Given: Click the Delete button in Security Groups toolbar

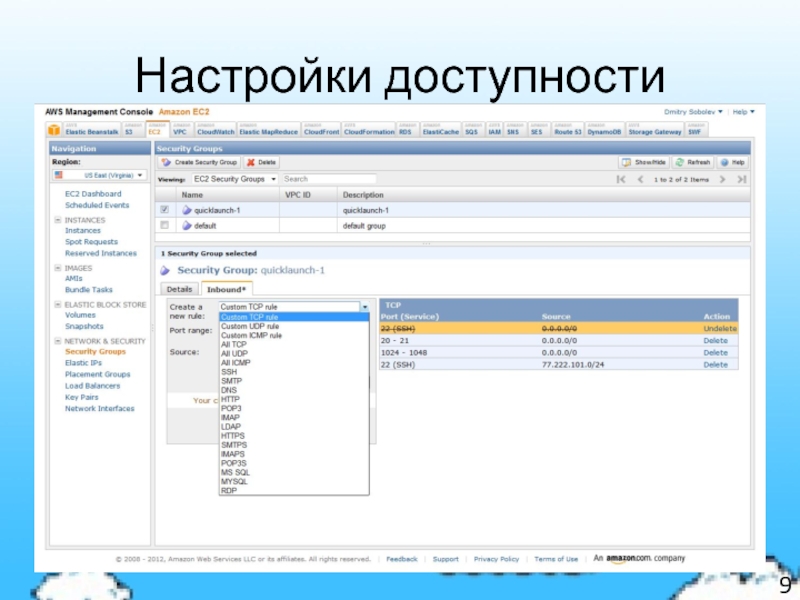Looking at the screenshot, I should click(x=261, y=162).
